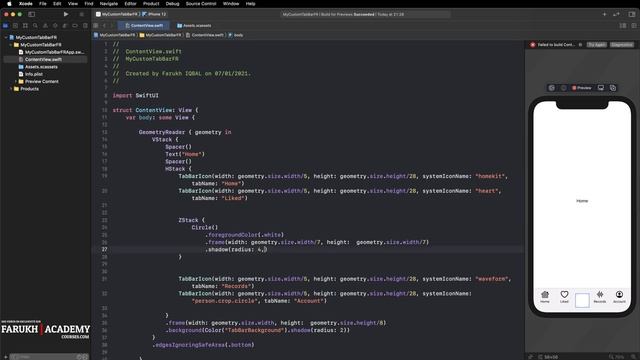Expand the Products folder
Viewport: 640px width, 360px height.
click(x=11, y=89)
